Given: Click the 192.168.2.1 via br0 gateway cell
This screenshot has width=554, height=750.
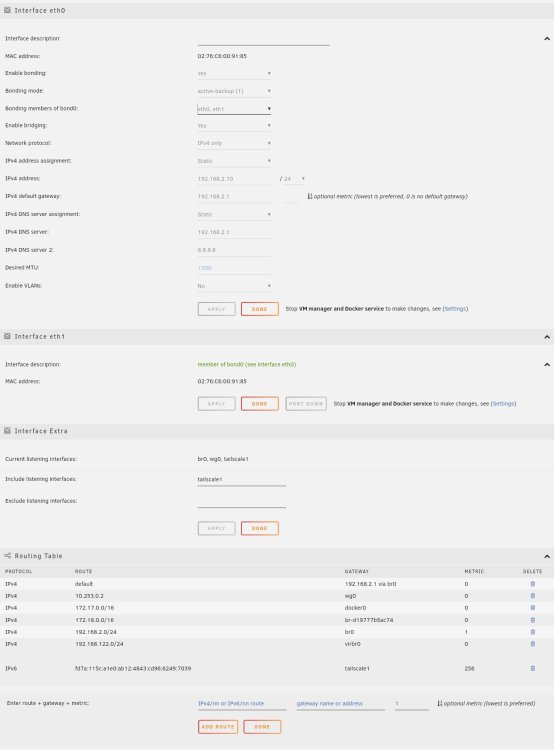Looking at the screenshot, I should pos(370,584).
